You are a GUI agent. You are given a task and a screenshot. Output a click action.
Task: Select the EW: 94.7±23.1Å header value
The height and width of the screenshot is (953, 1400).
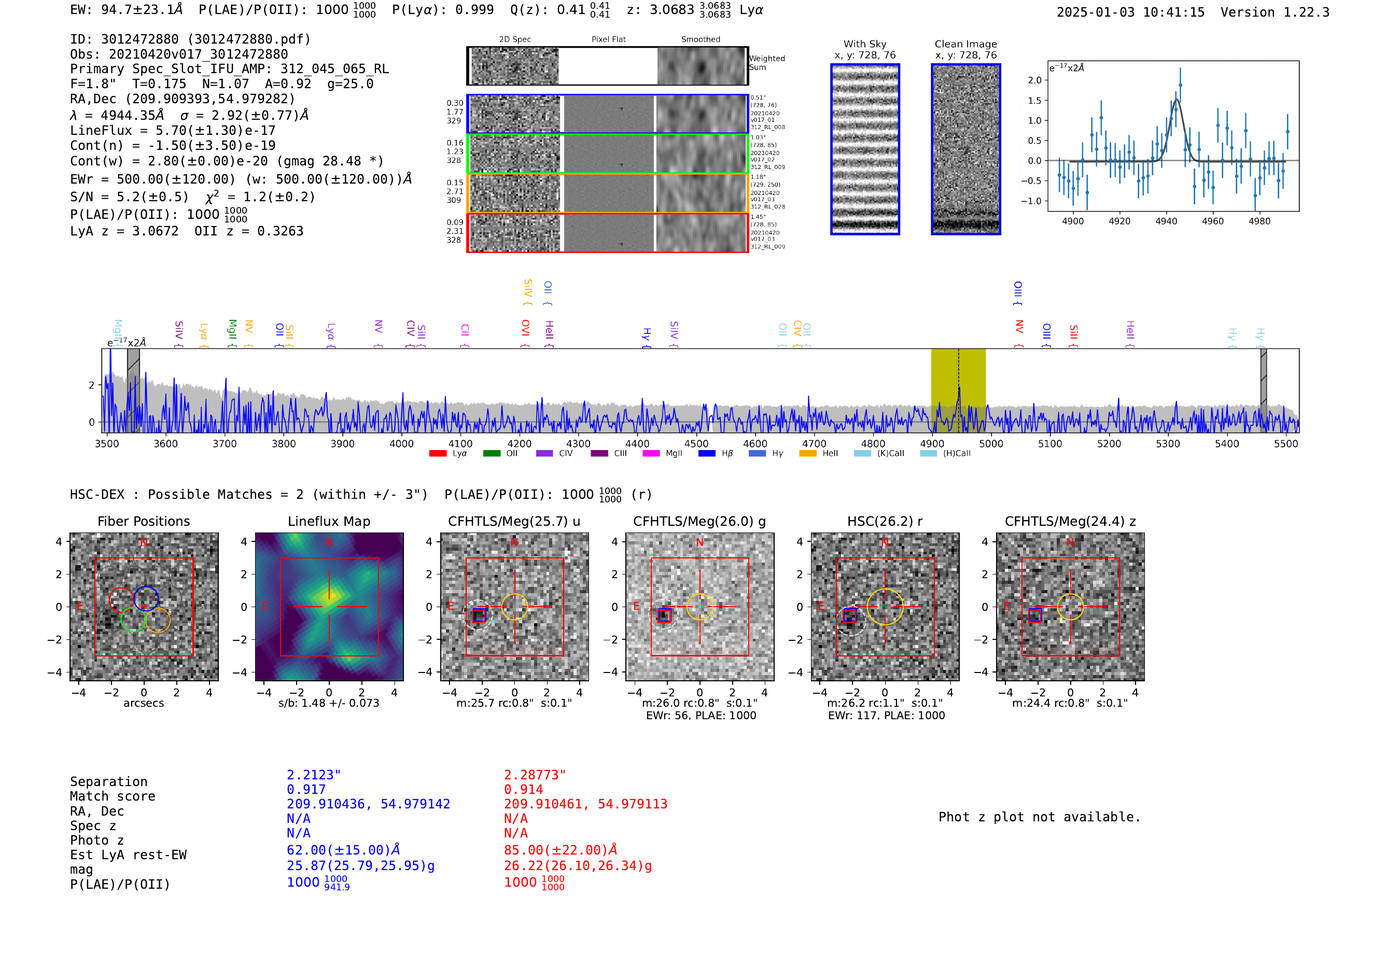pos(127,10)
